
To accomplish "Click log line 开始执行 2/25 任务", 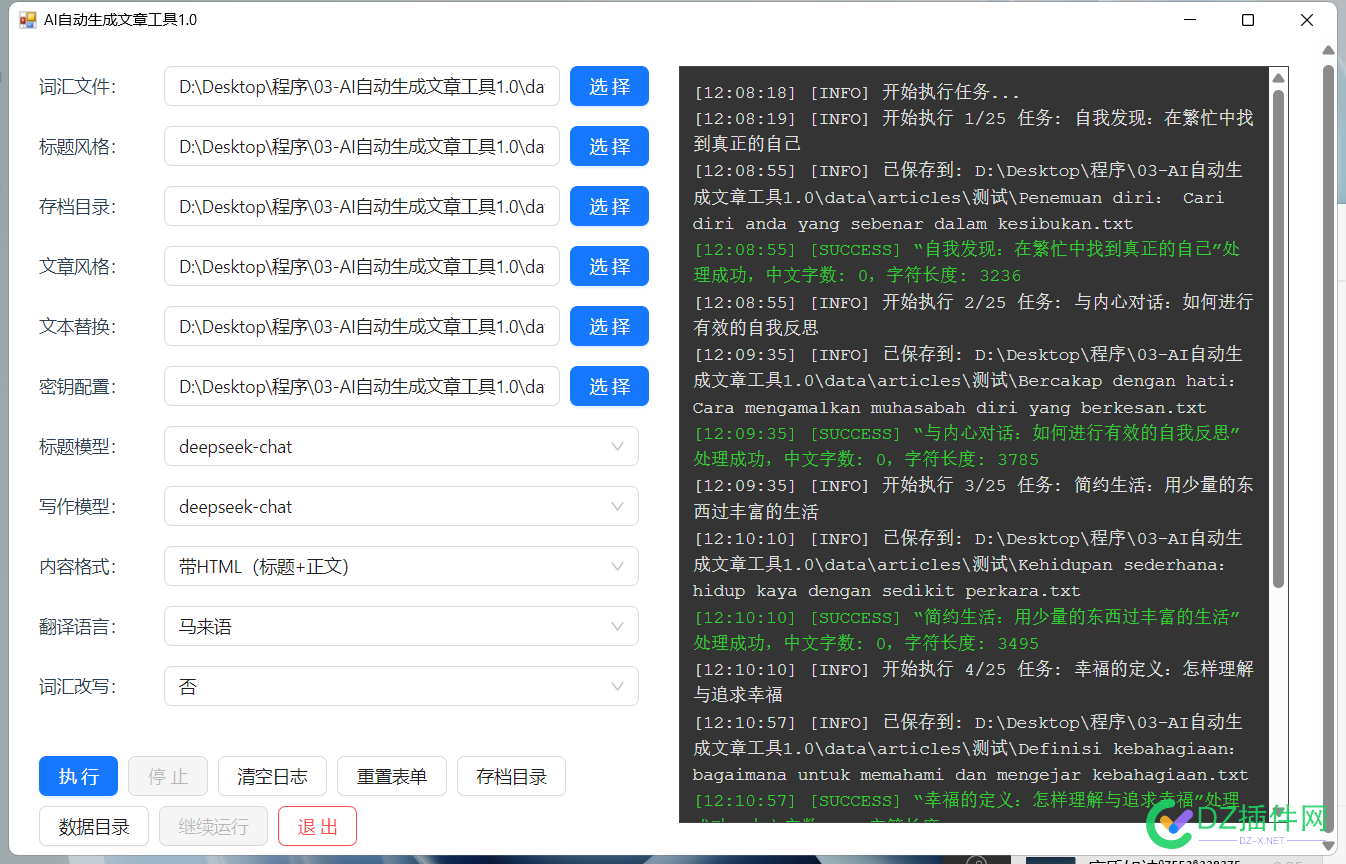I will click(x=973, y=314).
